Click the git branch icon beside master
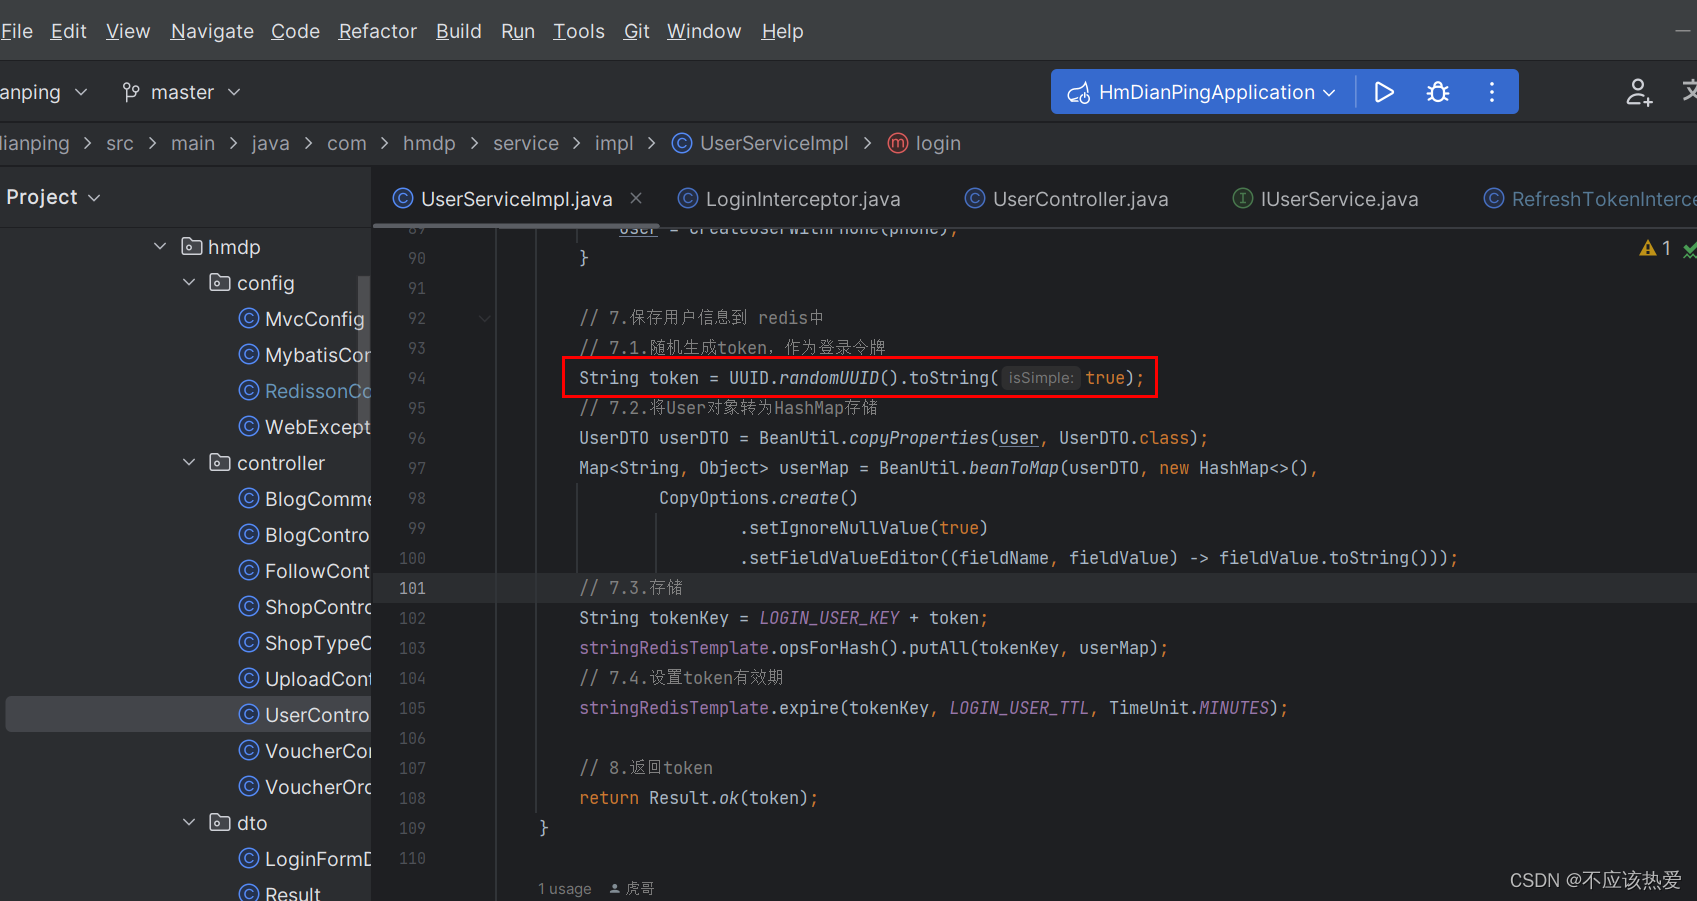 tap(131, 92)
